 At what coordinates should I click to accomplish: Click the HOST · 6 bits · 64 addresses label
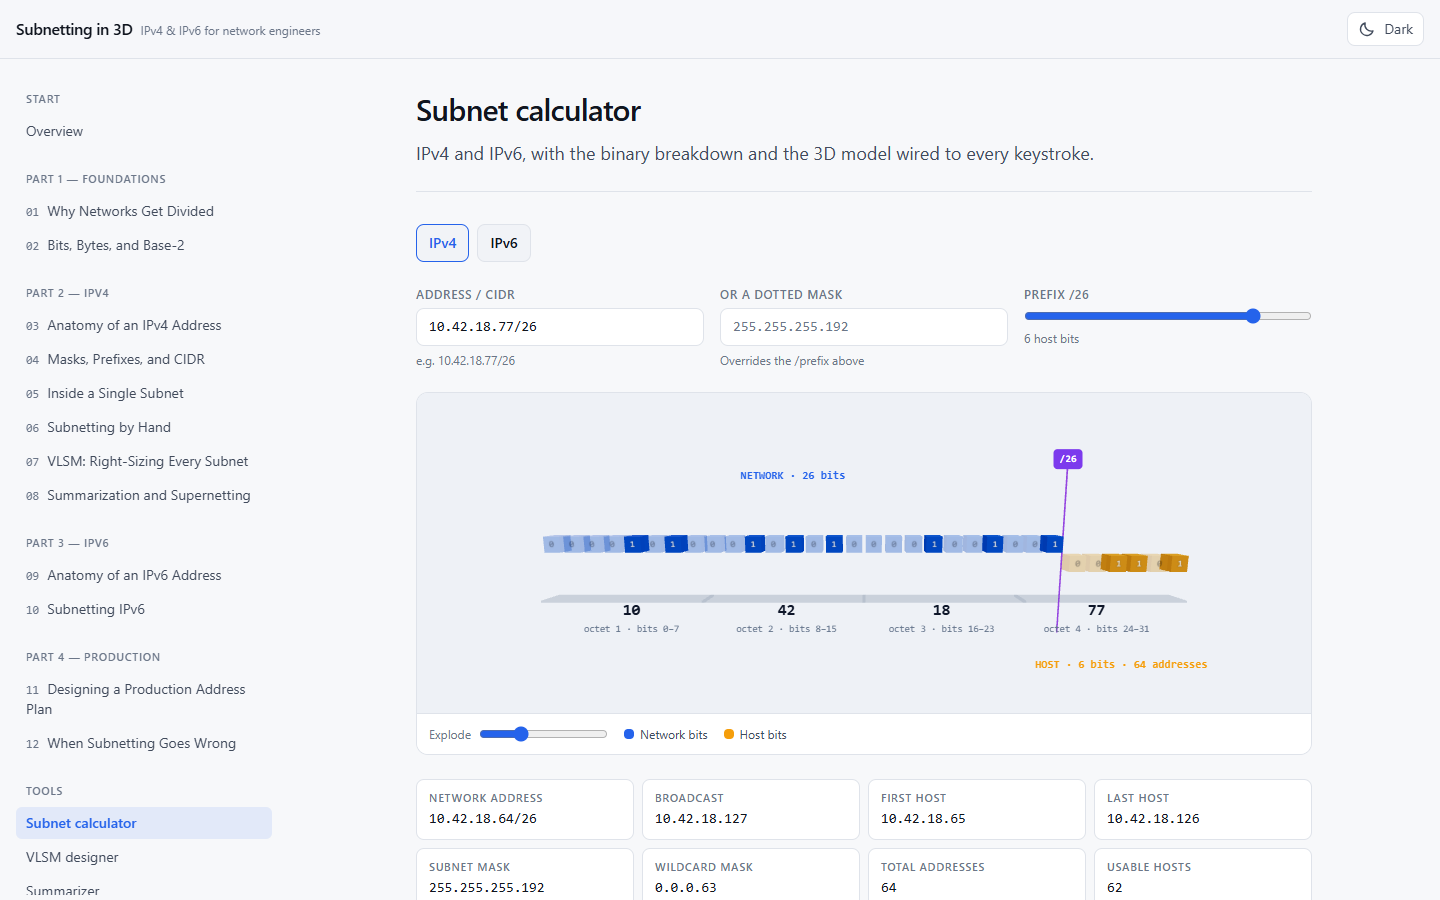(1121, 664)
